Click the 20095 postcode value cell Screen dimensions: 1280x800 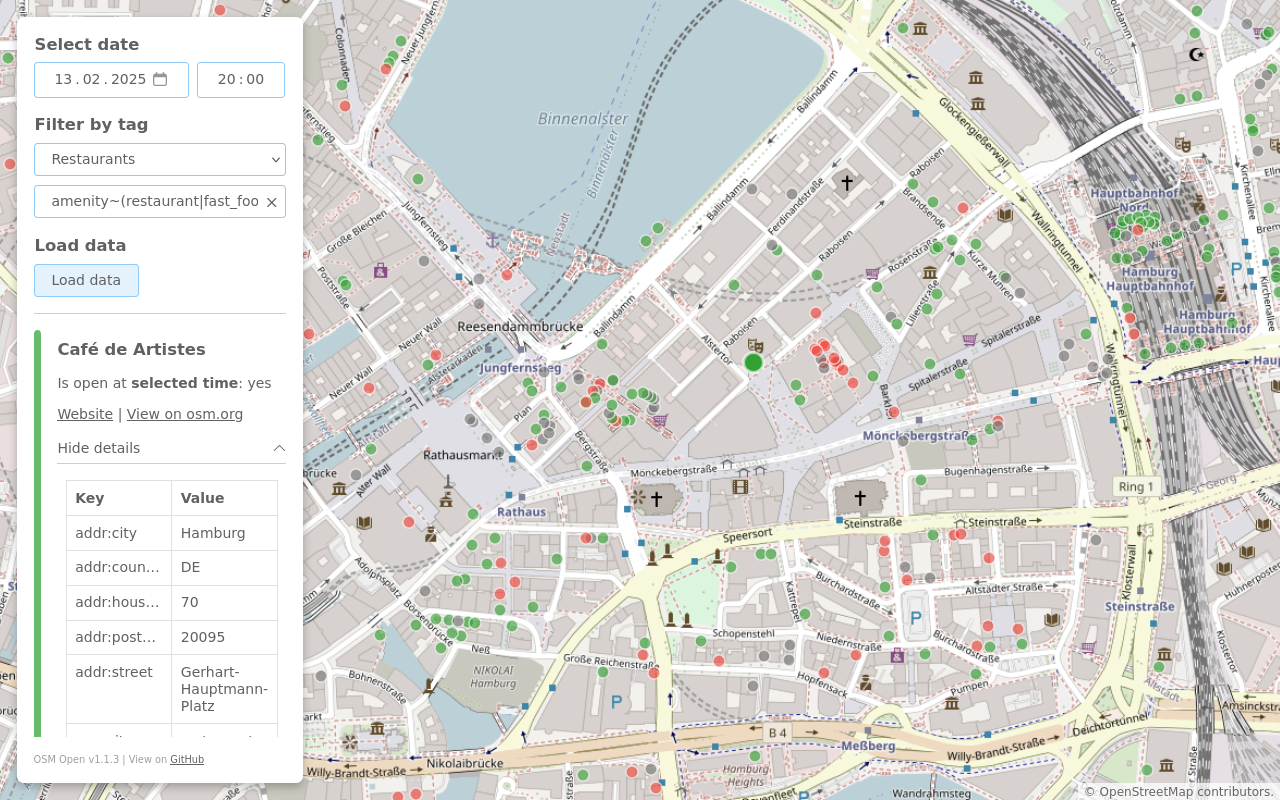coord(225,637)
